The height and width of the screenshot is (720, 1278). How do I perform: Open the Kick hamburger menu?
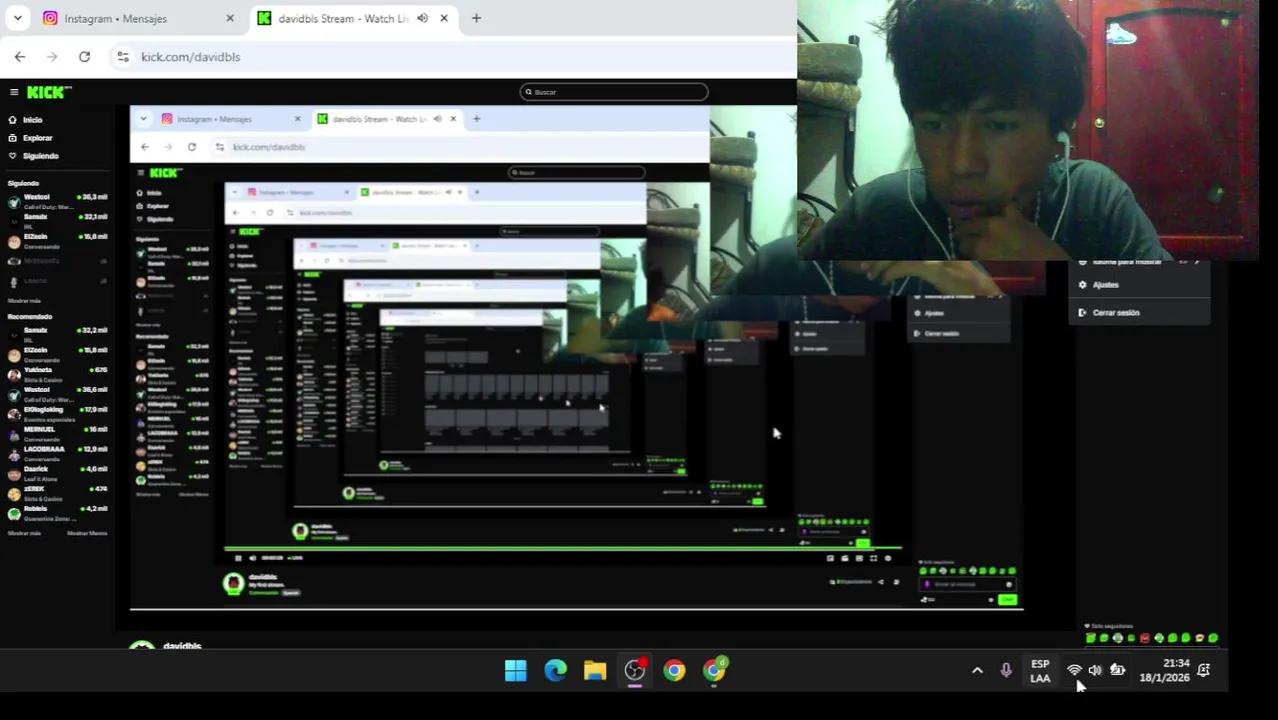pos(14,92)
